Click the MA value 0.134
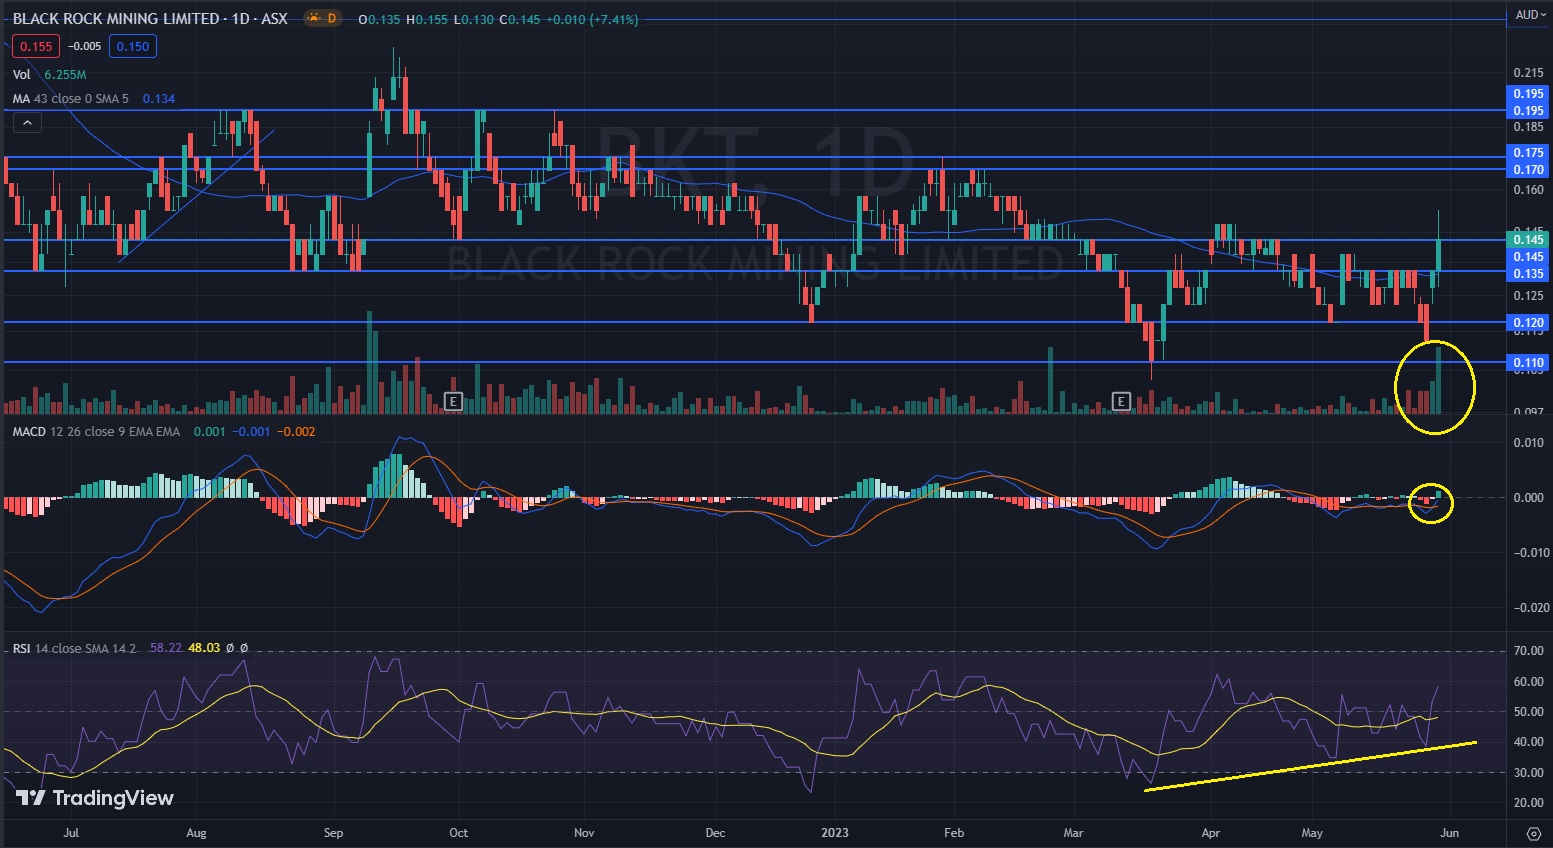1553x848 pixels. click(x=159, y=98)
